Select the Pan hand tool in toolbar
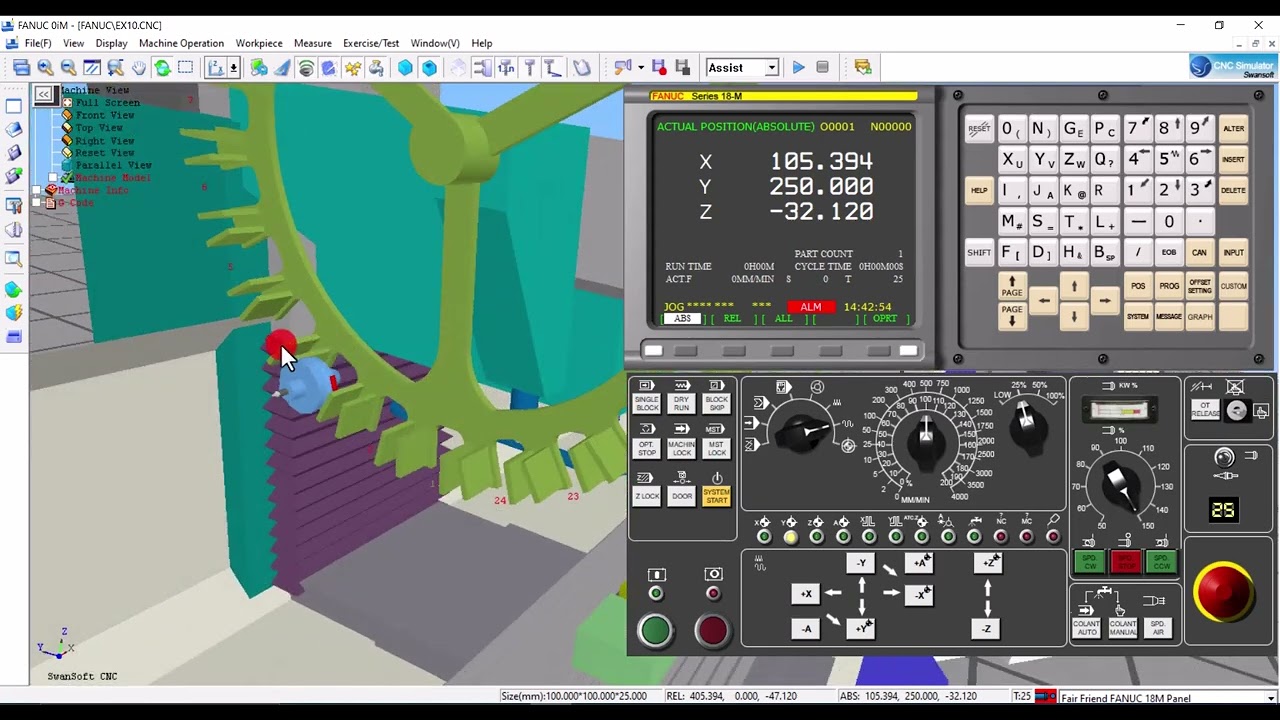The width and height of the screenshot is (1280, 720). coord(138,68)
